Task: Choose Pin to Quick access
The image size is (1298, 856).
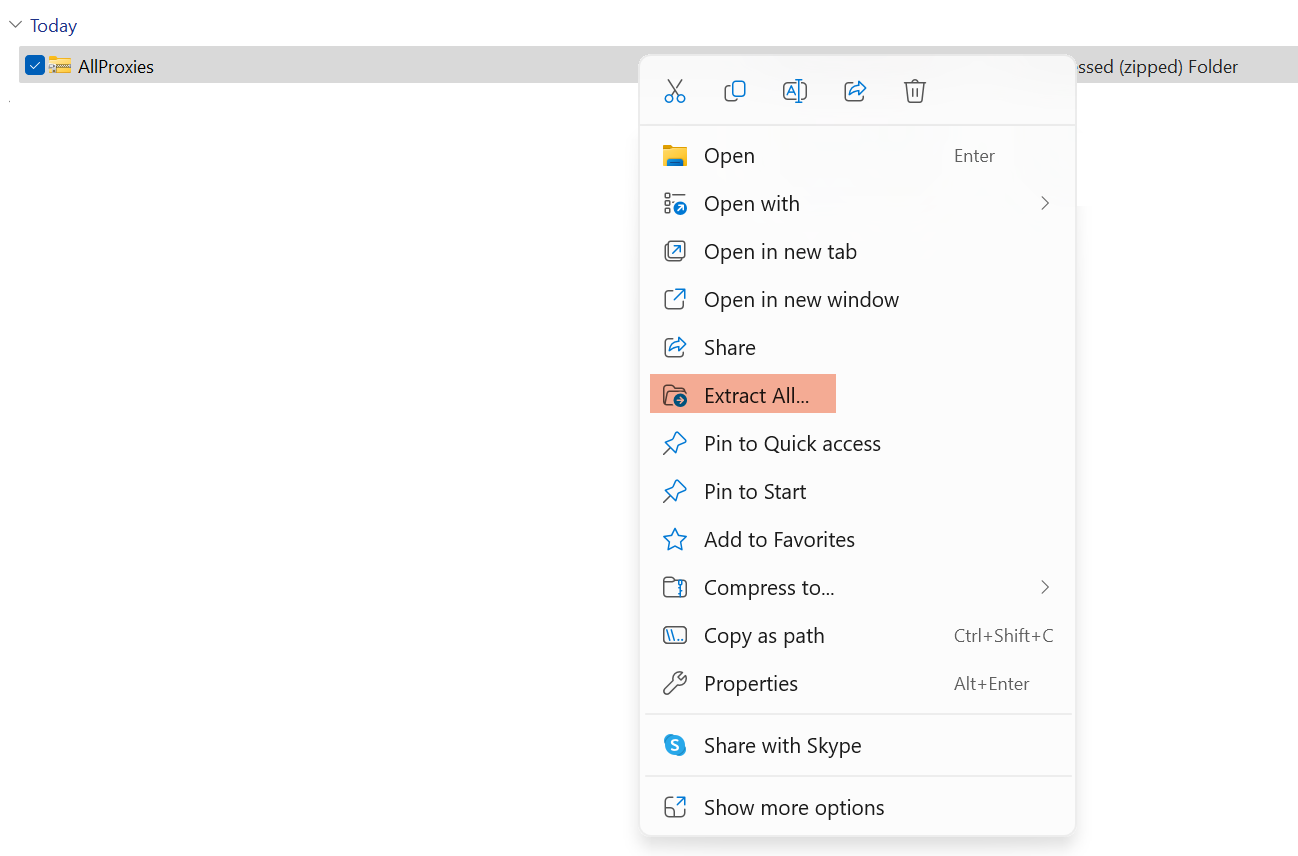Action: click(792, 444)
